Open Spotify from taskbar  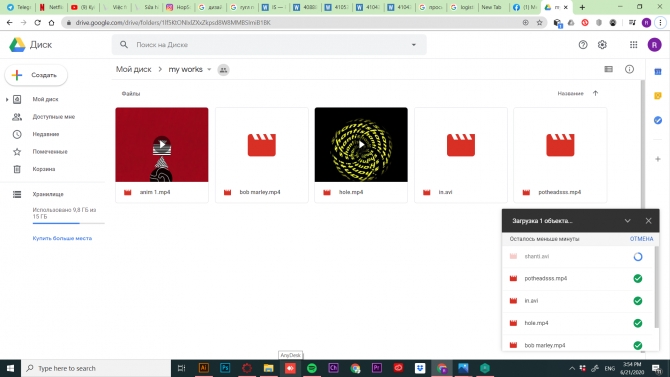312,368
